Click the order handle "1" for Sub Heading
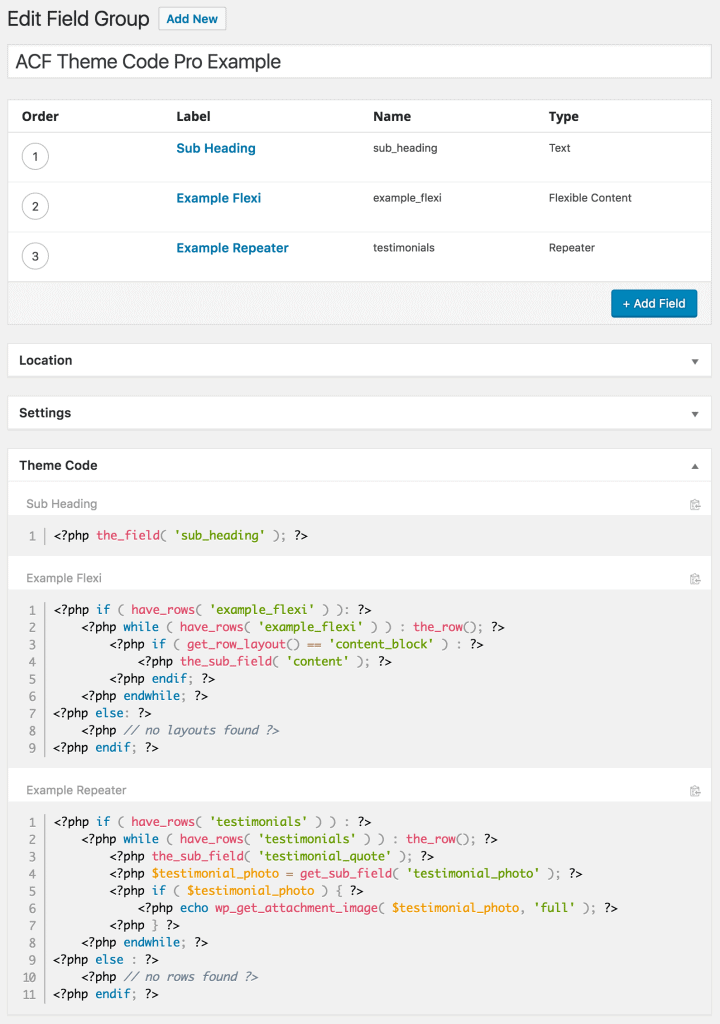Viewport: 720px width, 1024px height. click(35, 157)
